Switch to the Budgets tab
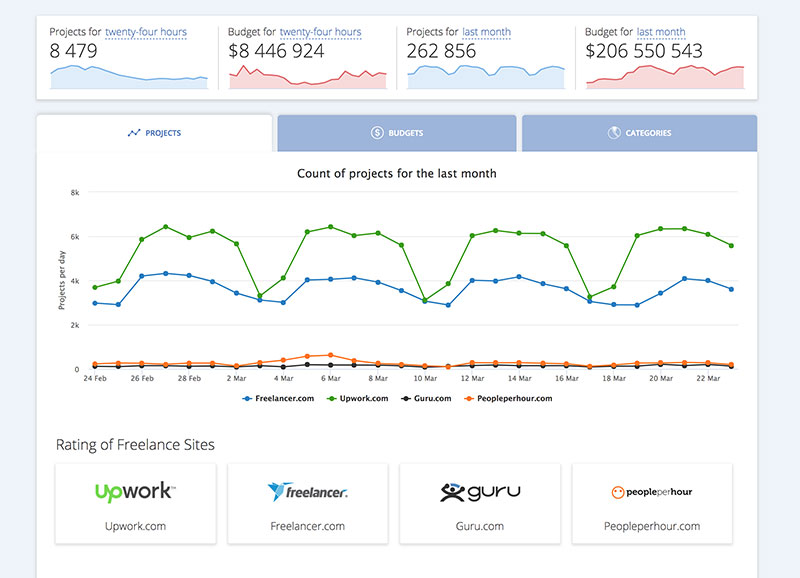Image resolution: width=800 pixels, height=578 pixels. (397, 133)
